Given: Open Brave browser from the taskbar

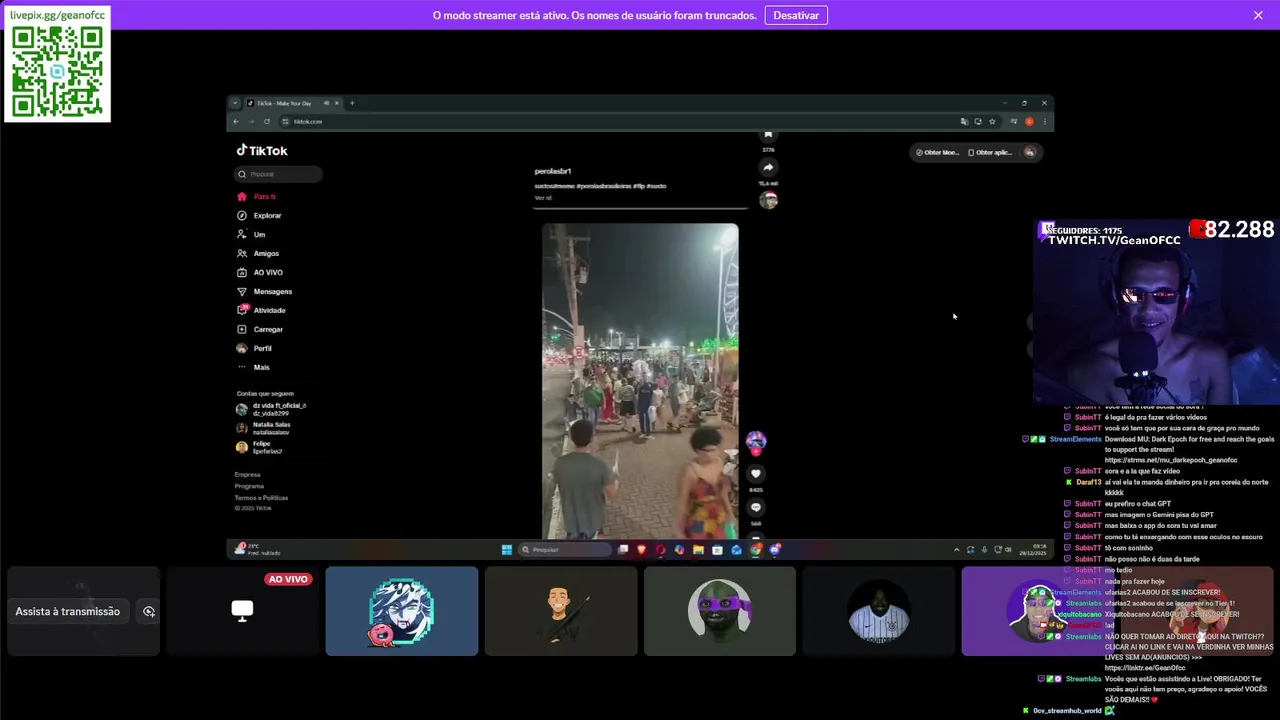Looking at the screenshot, I should 641,549.
